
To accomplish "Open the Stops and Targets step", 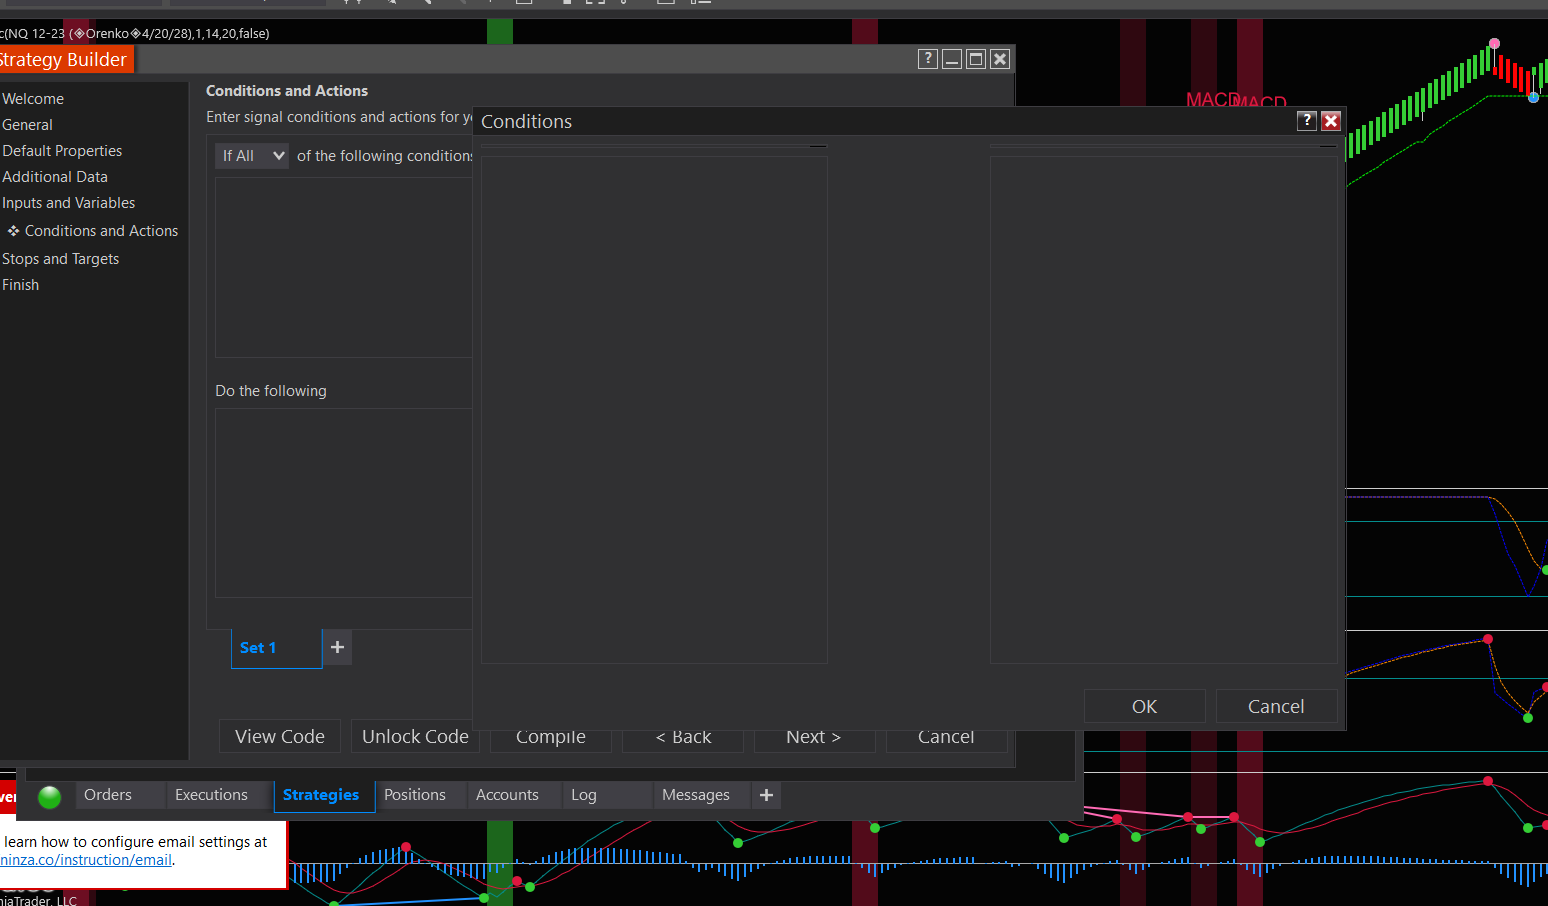I will pyautogui.click(x=60, y=259).
